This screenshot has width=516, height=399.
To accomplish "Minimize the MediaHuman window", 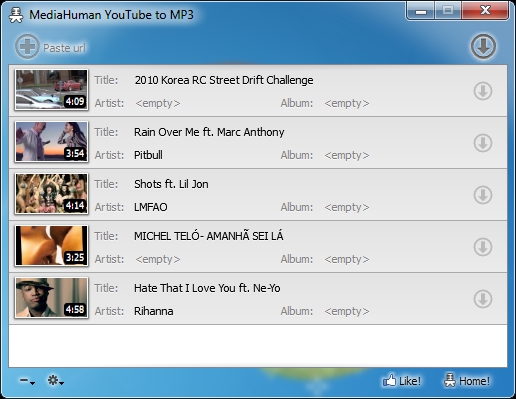I will tap(421, 11).
